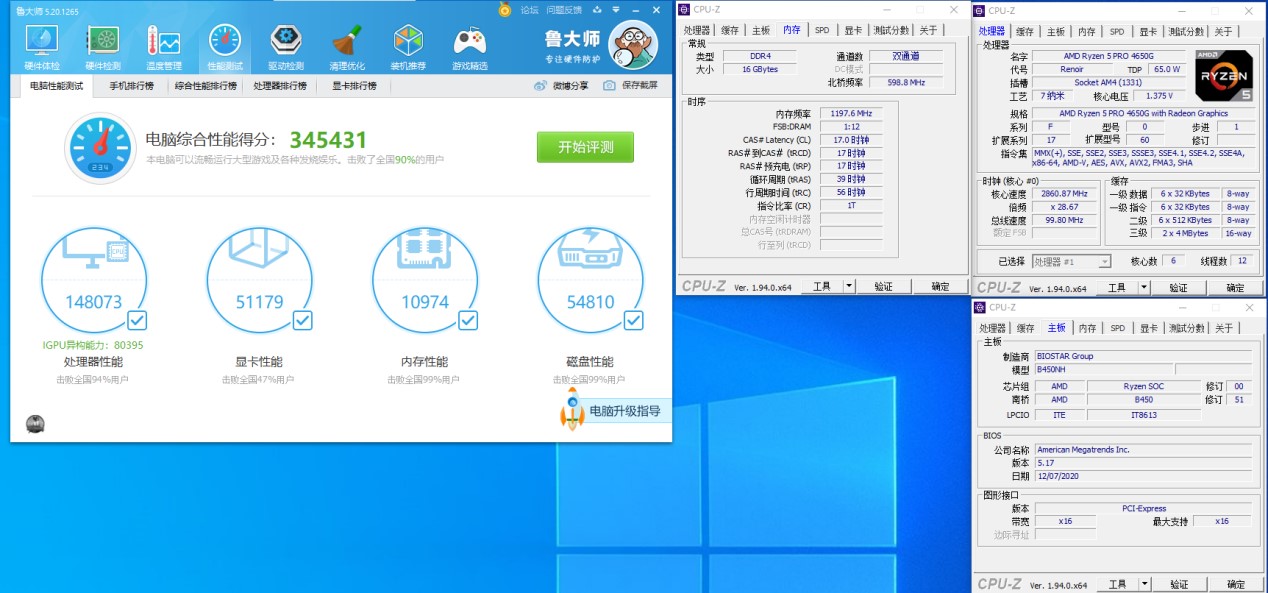Open SPD tab in CPU-Z memory window

821,30
